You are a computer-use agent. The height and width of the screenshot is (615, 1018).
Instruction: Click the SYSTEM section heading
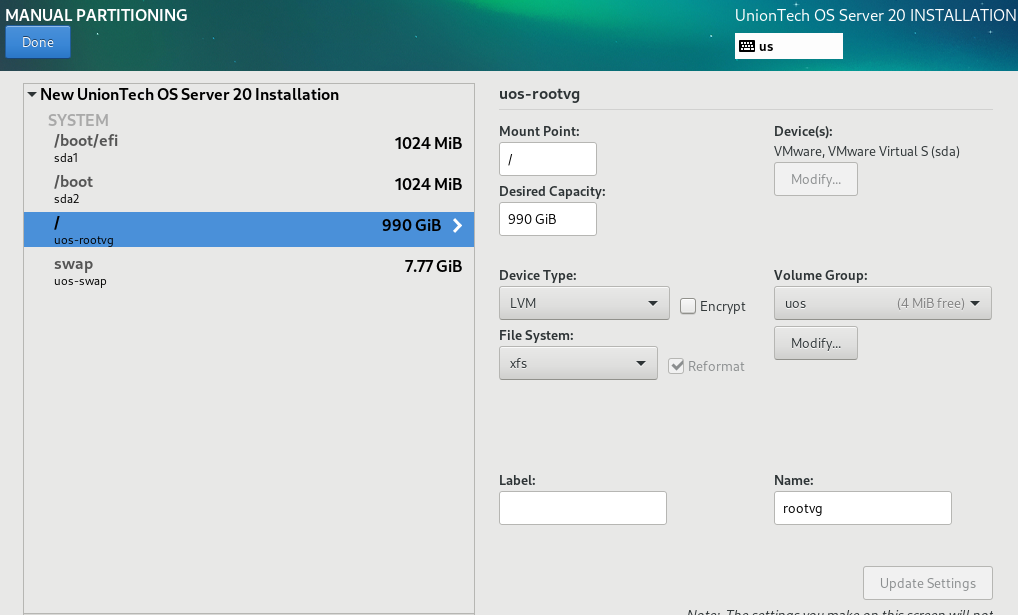78,120
